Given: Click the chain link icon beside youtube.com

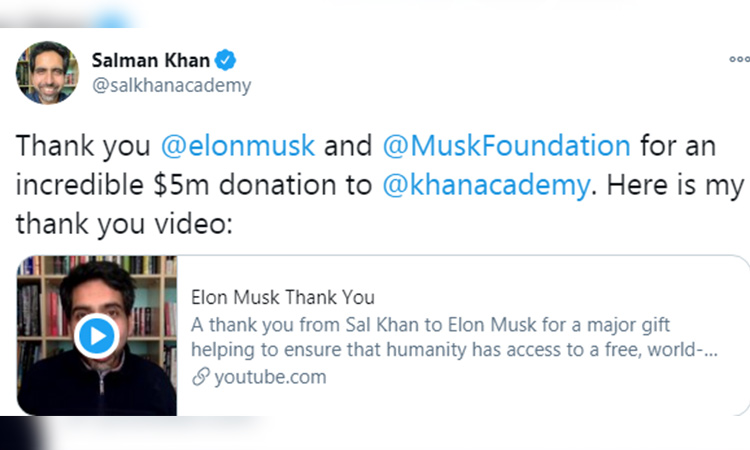Looking at the screenshot, I should point(200,377).
